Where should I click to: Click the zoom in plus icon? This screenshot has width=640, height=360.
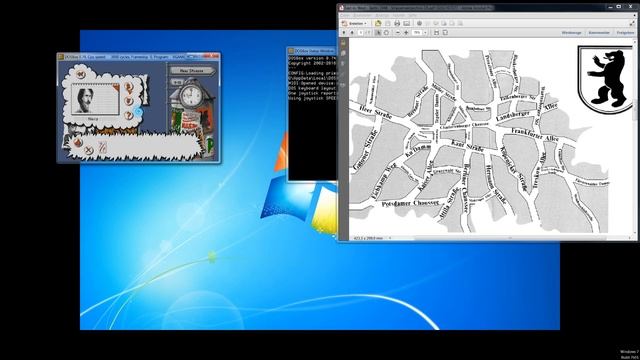click(406, 33)
